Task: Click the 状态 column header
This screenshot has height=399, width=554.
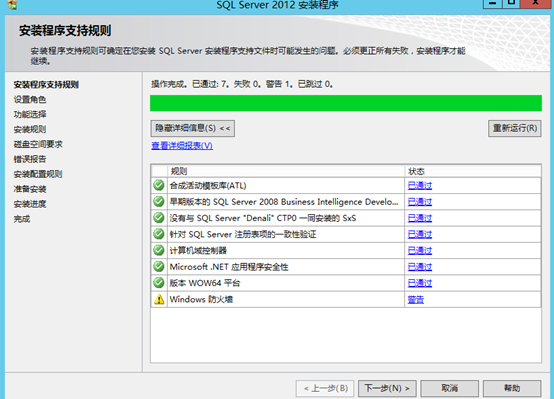Action: tap(472, 171)
